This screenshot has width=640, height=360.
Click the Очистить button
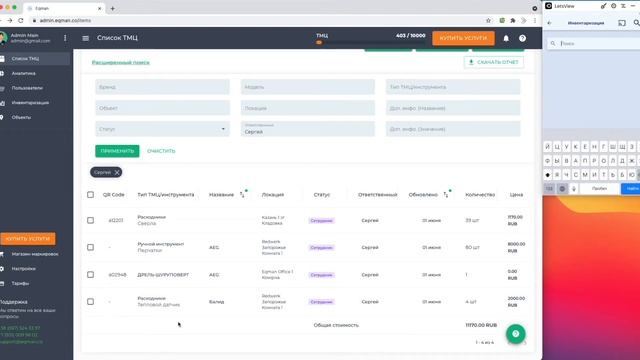[161, 151]
